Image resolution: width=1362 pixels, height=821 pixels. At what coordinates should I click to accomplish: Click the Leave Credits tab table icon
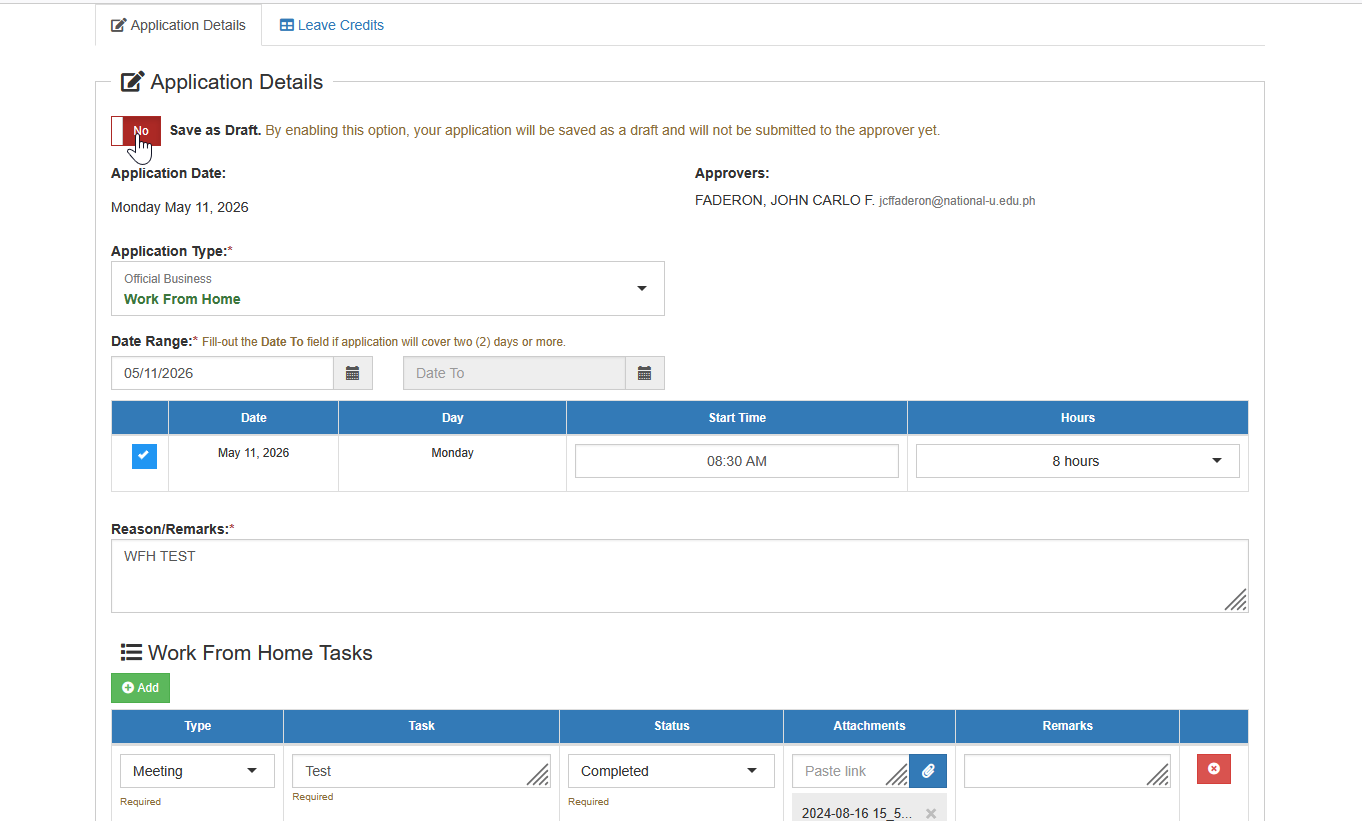[286, 25]
